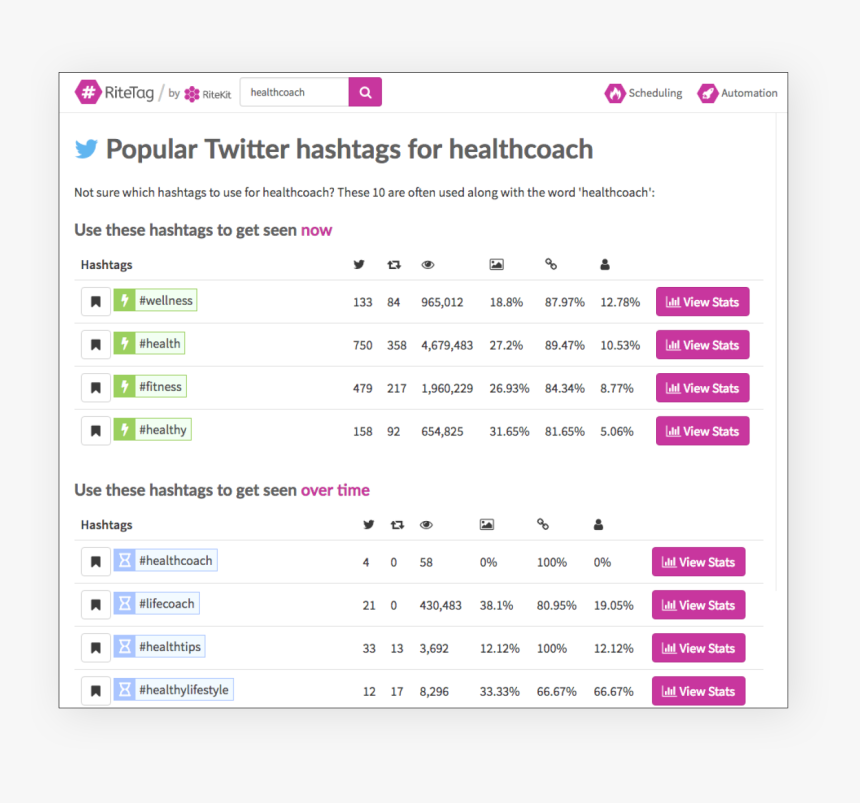Bookmark the #healthcoach hashtag
Image resolution: width=860 pixels, height=803 pixels.
(96, 562)
